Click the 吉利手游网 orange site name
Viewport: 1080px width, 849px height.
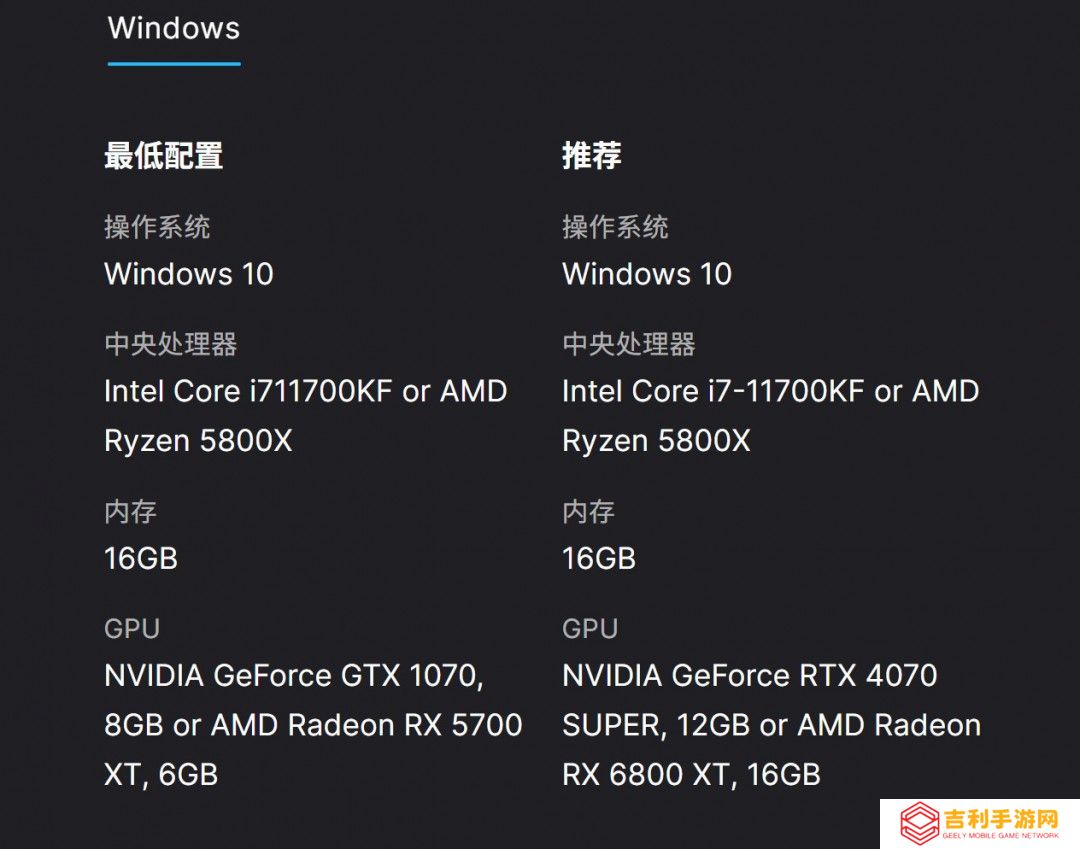pyautogui.click(x=1000, y=819)
